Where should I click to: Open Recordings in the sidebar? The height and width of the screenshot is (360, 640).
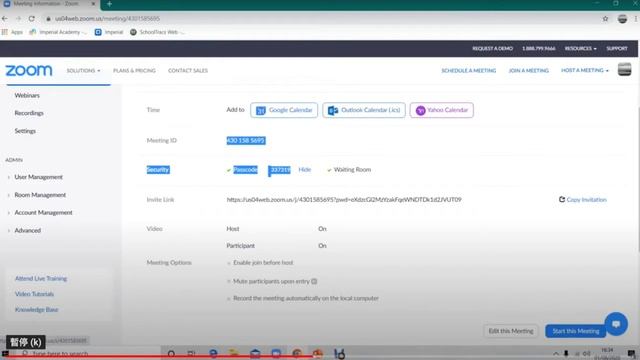pos(29,113)
